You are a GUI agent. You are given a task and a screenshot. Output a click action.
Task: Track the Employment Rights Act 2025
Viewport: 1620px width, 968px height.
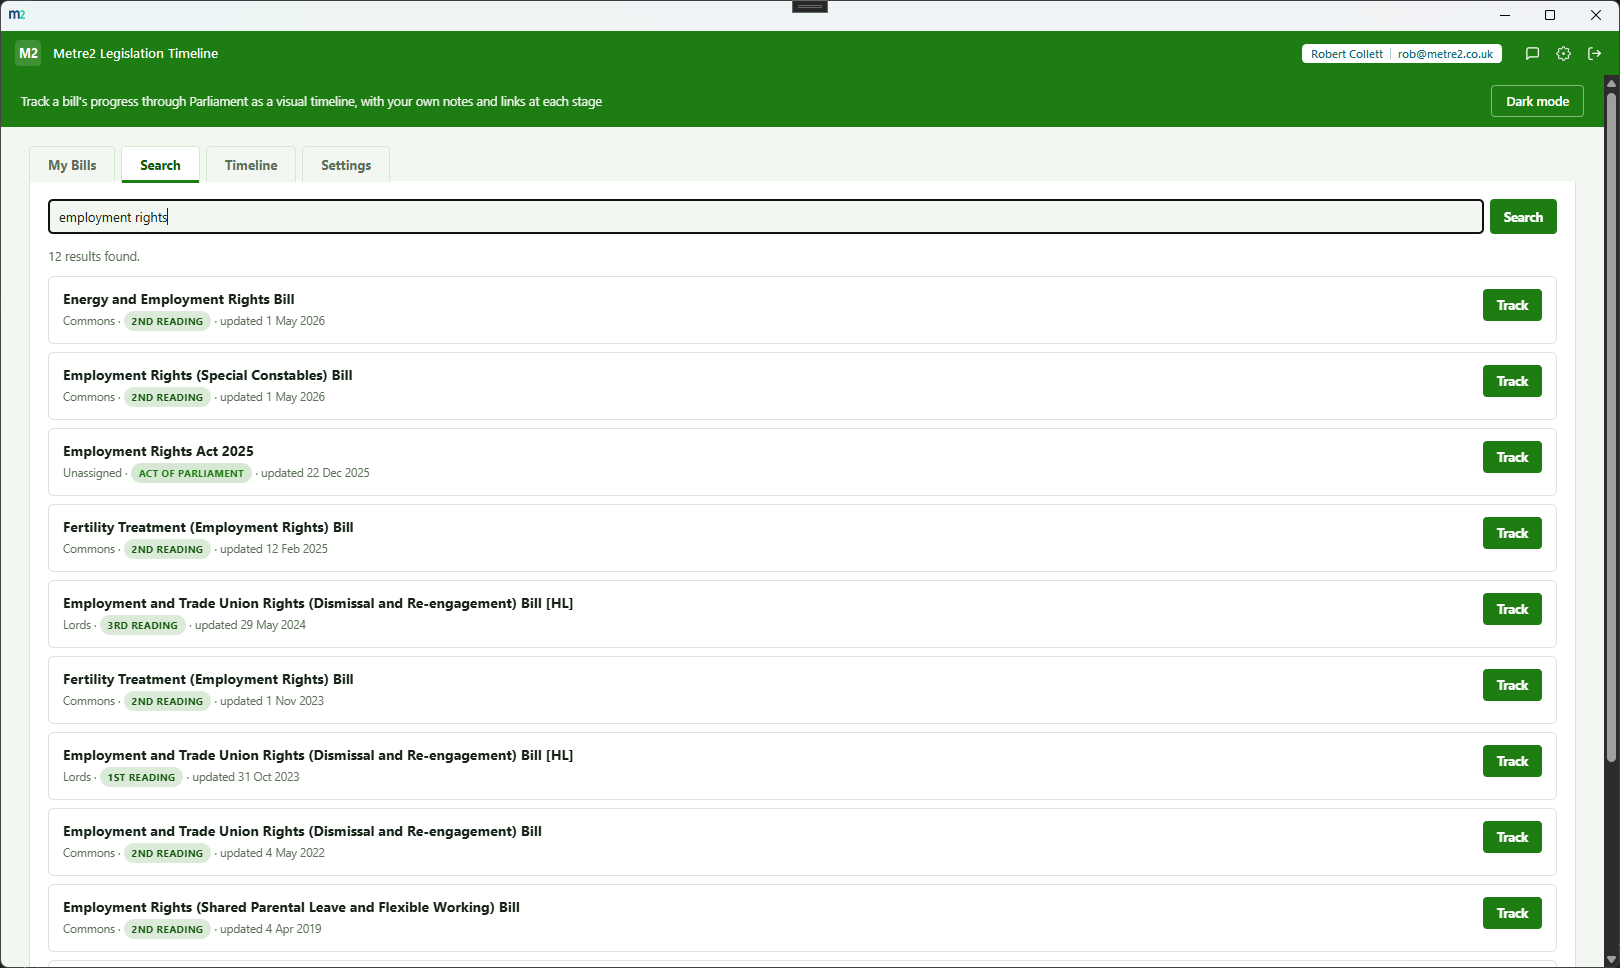pyautogui.click(x=1512, y=457)
